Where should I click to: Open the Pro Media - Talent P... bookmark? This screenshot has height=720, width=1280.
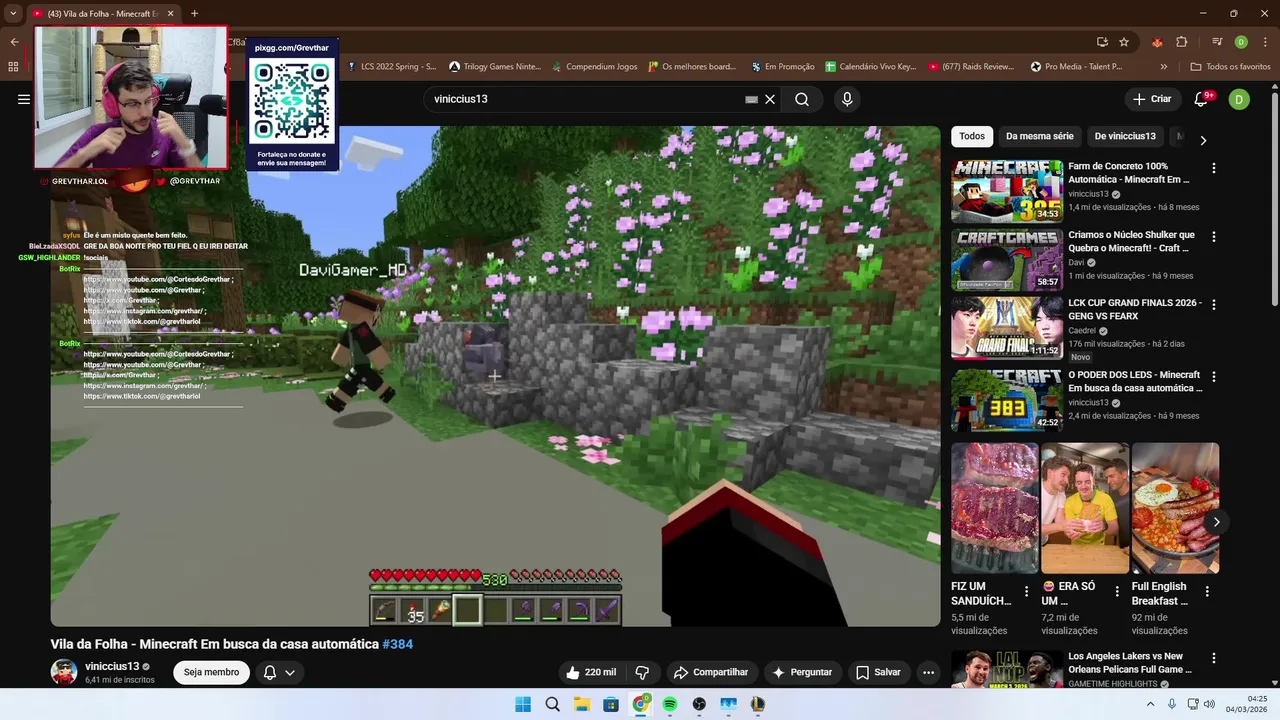pos(1076,67)
